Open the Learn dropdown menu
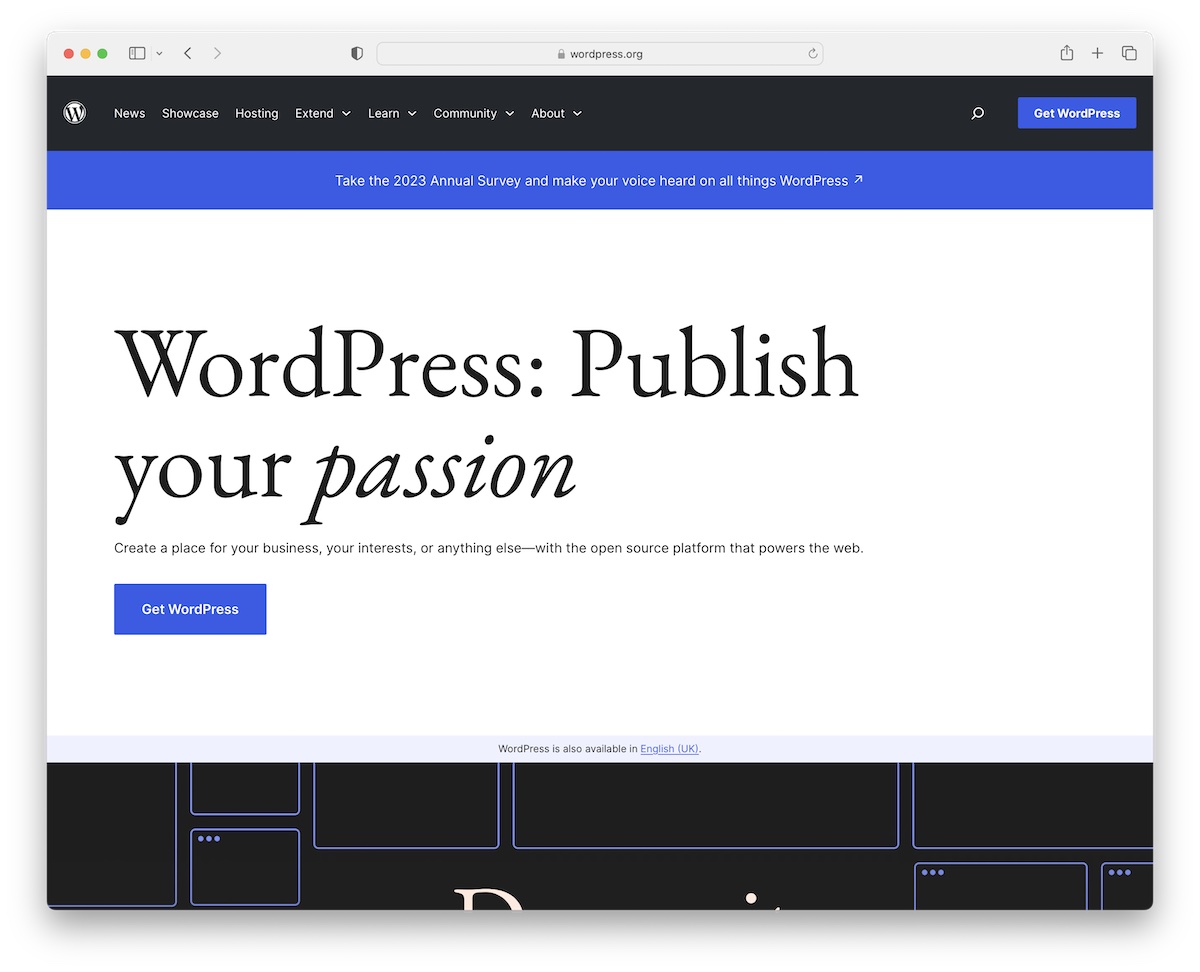 pos(391,113)
